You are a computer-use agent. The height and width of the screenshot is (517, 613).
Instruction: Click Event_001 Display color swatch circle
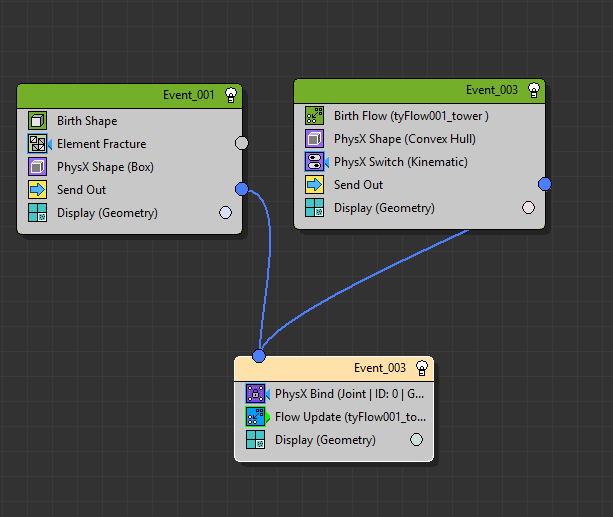[x=226, y=213]
